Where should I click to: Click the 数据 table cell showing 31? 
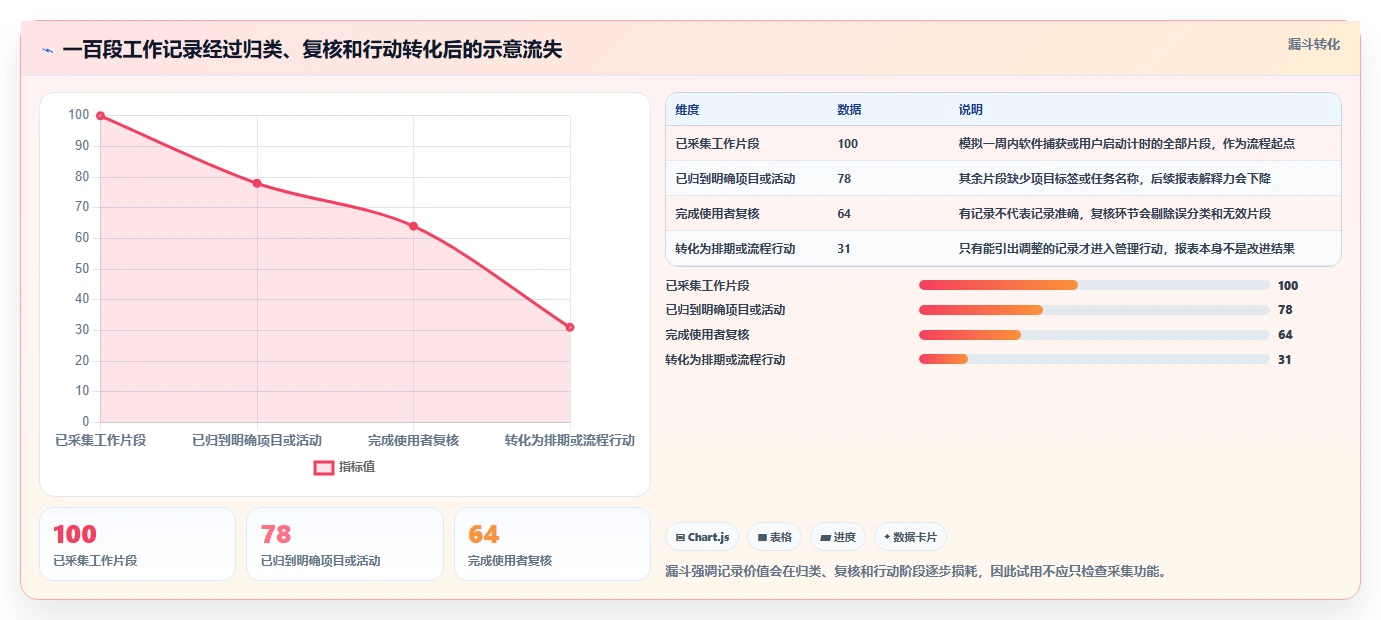[x=844, y=249]
